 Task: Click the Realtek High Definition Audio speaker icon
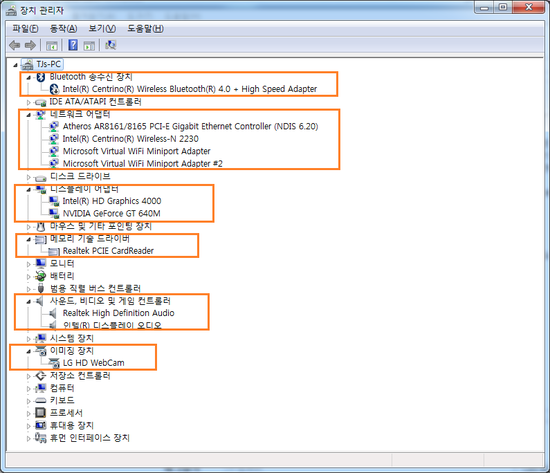53,313
